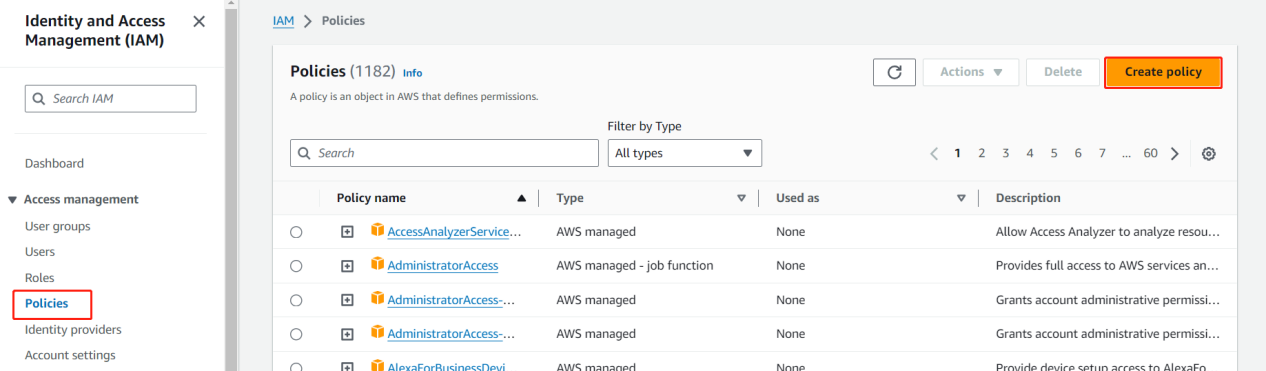Open the AdministratorAccess policy link

coord(443,266)
